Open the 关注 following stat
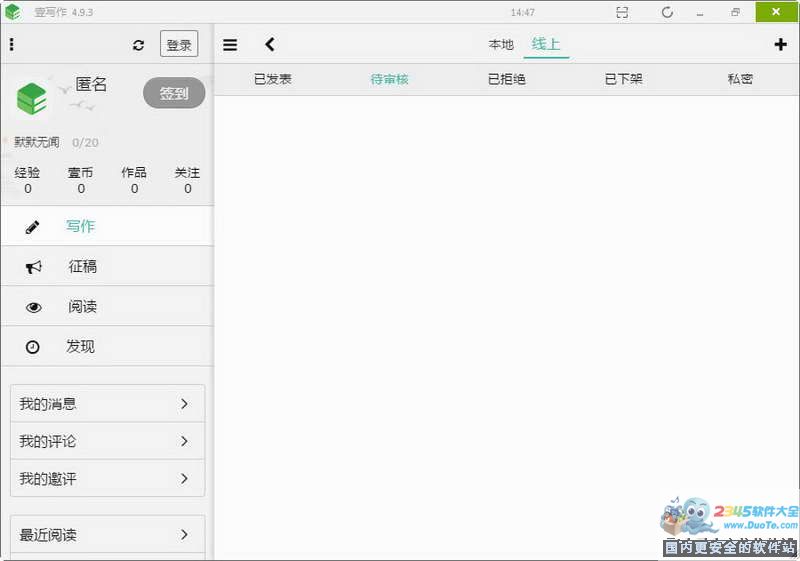 tap(187, 180)
